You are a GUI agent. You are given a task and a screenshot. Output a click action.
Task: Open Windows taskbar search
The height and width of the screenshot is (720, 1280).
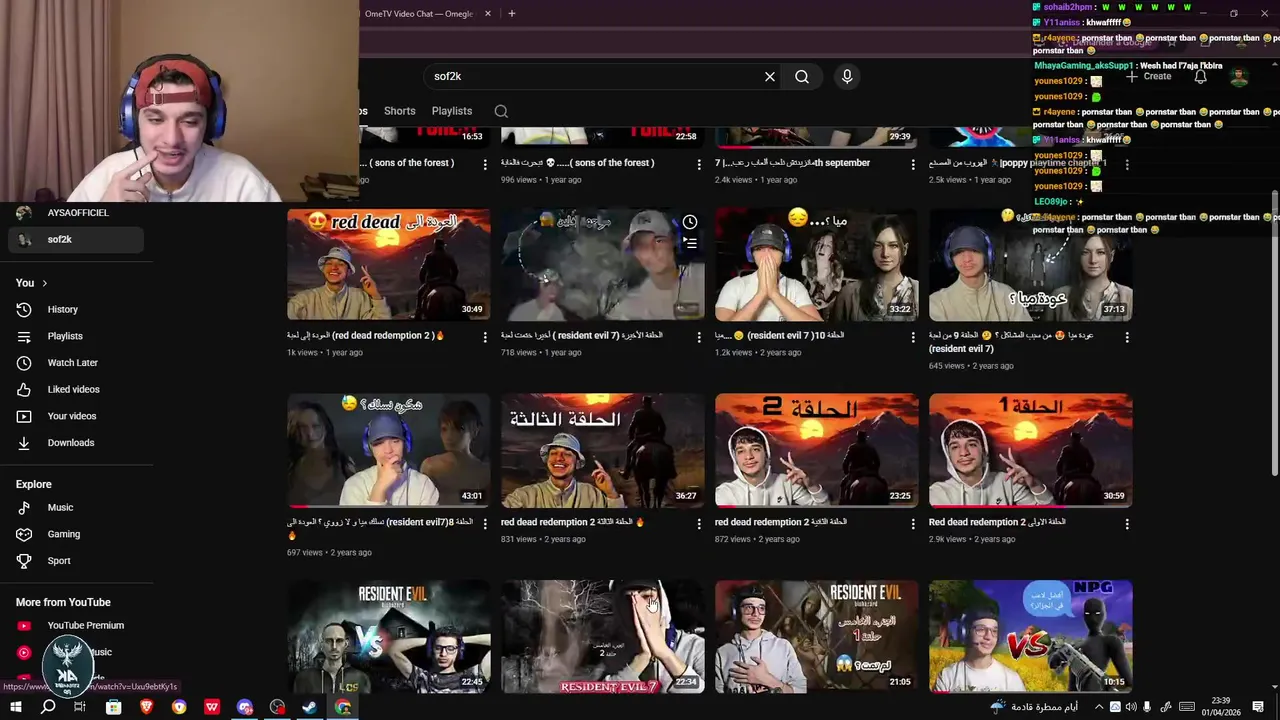(x=48, y=707)
